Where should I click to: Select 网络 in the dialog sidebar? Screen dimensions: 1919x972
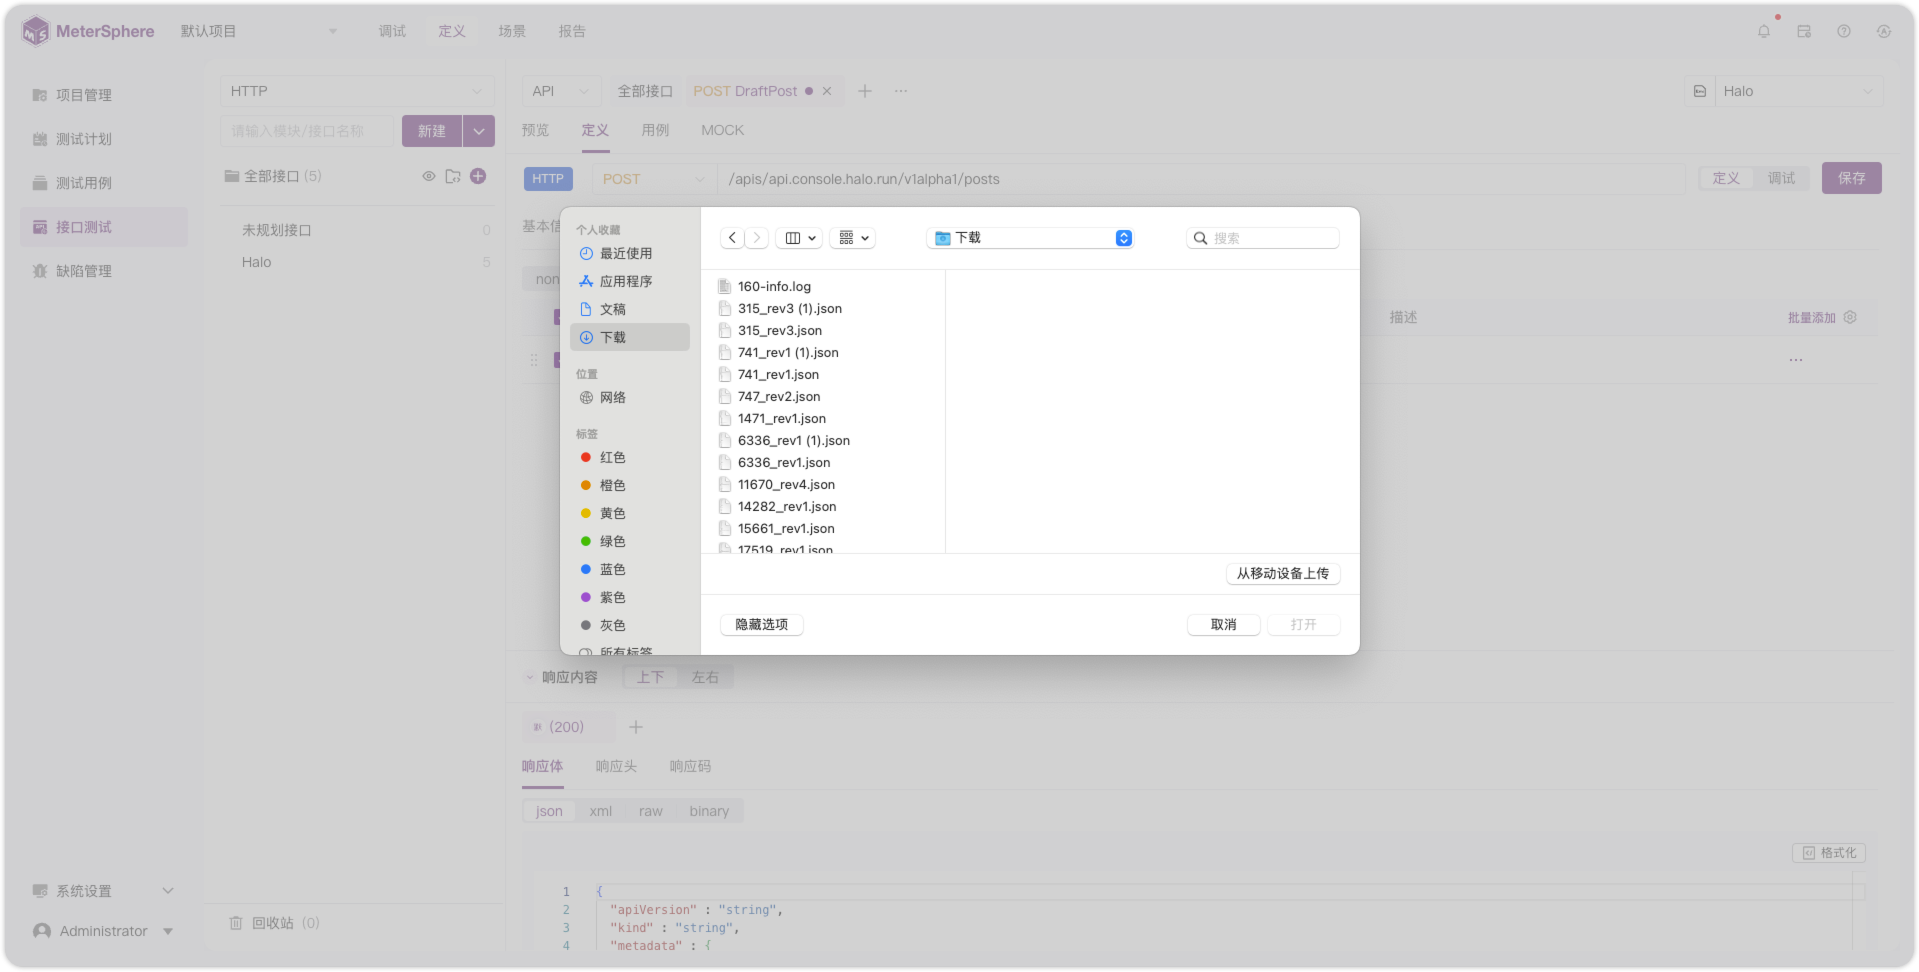click(x=629, y=398)
